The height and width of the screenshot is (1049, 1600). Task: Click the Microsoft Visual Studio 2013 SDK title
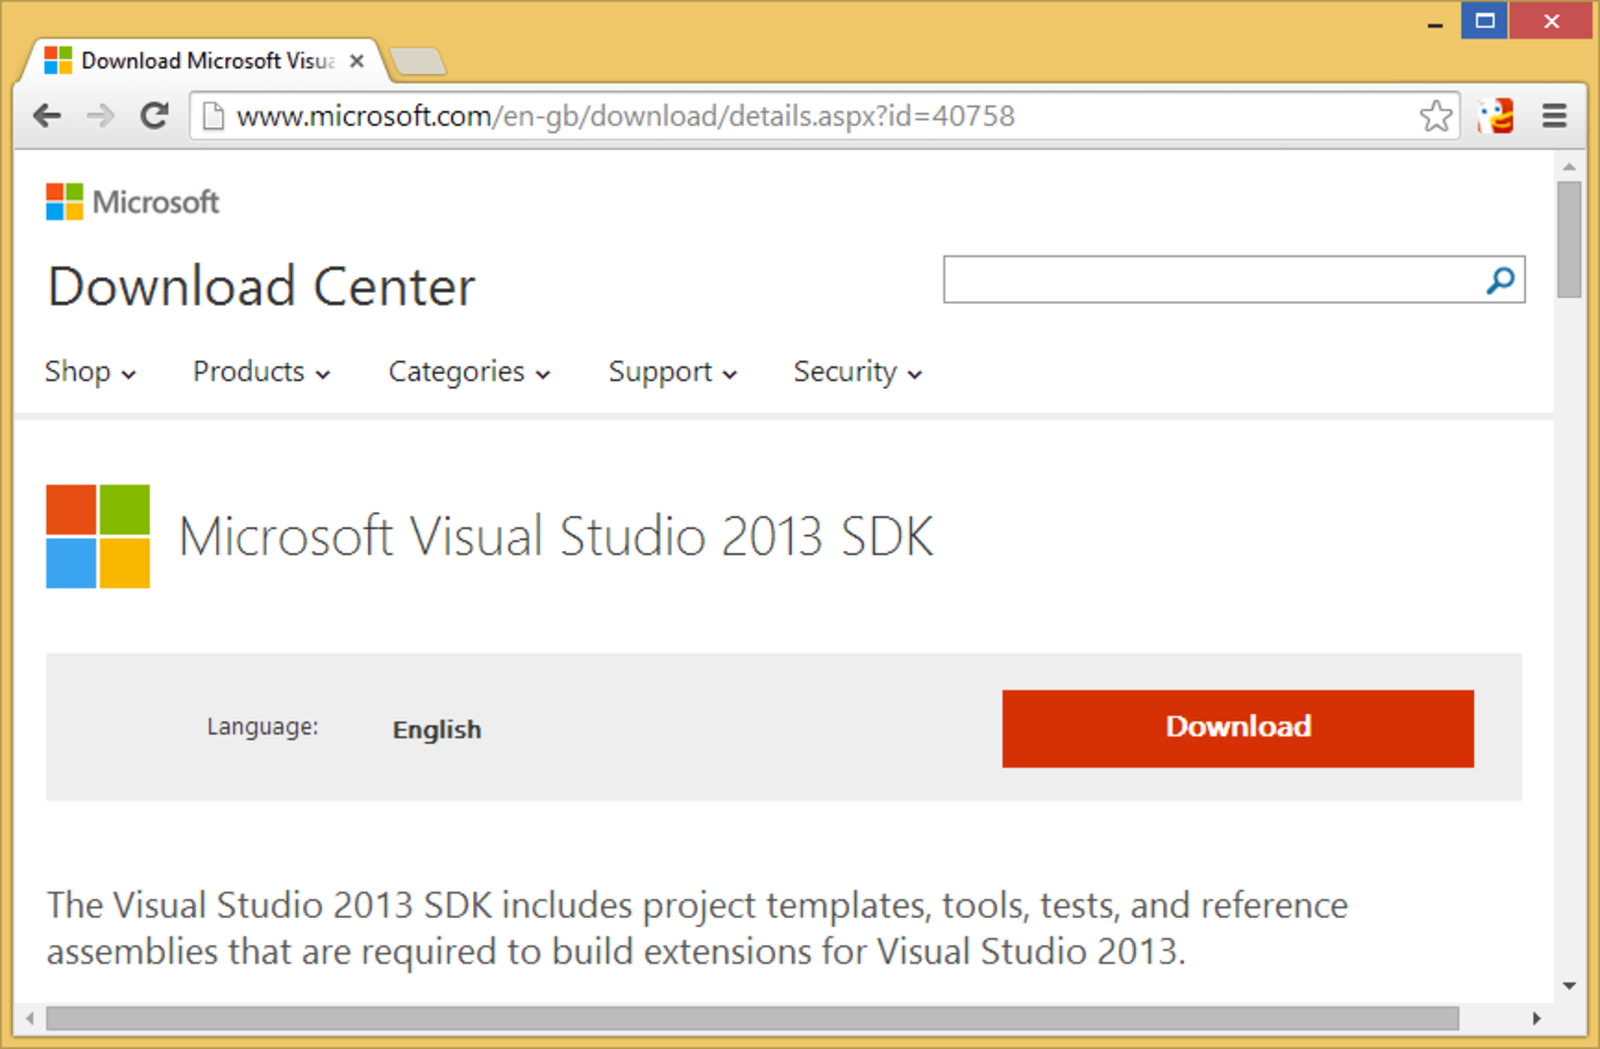(x=556, y=536)
